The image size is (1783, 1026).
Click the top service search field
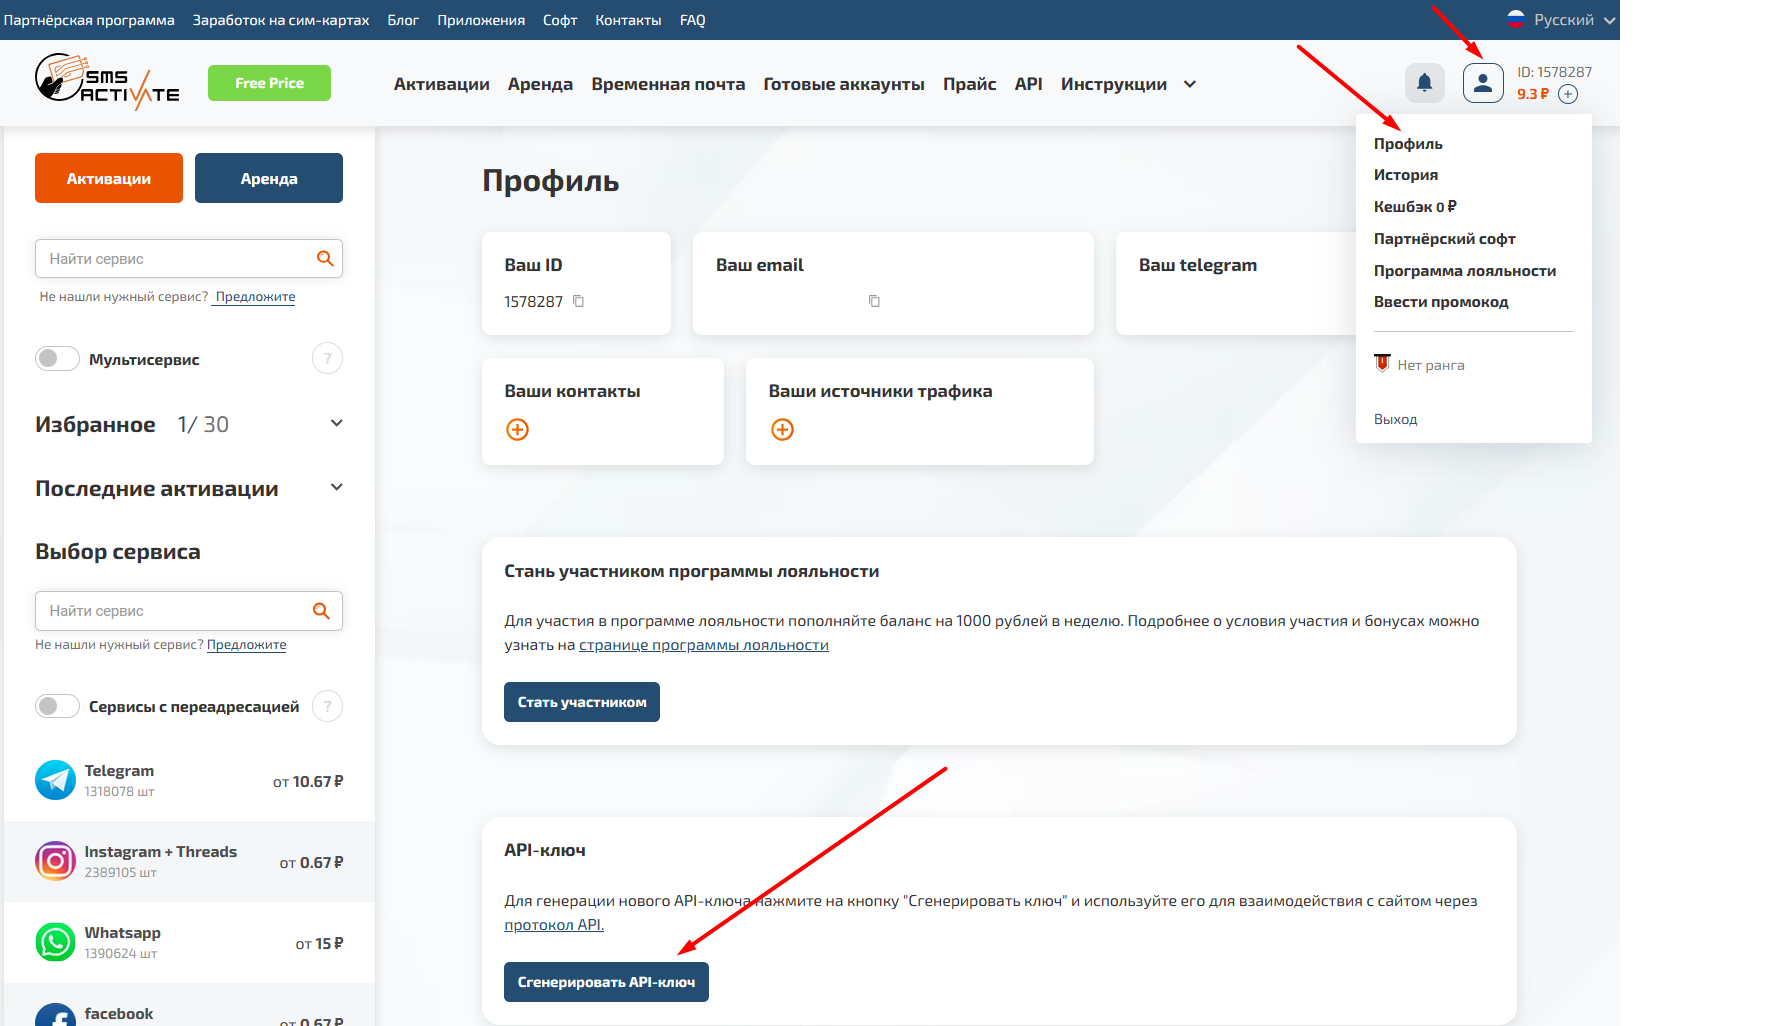[178, 259]
